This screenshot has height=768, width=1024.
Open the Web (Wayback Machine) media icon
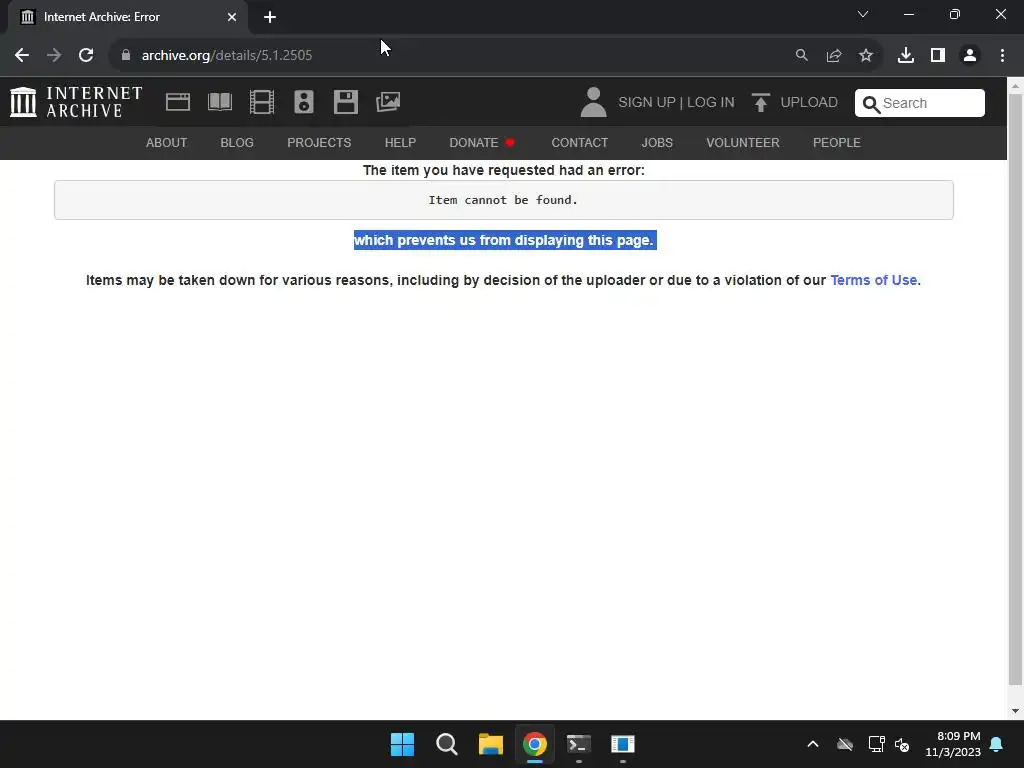[x=178, y=102]
